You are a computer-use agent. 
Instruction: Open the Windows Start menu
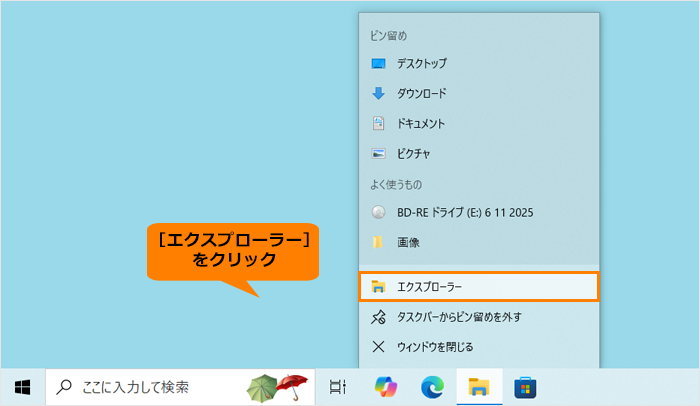click(x=22, y=386)
